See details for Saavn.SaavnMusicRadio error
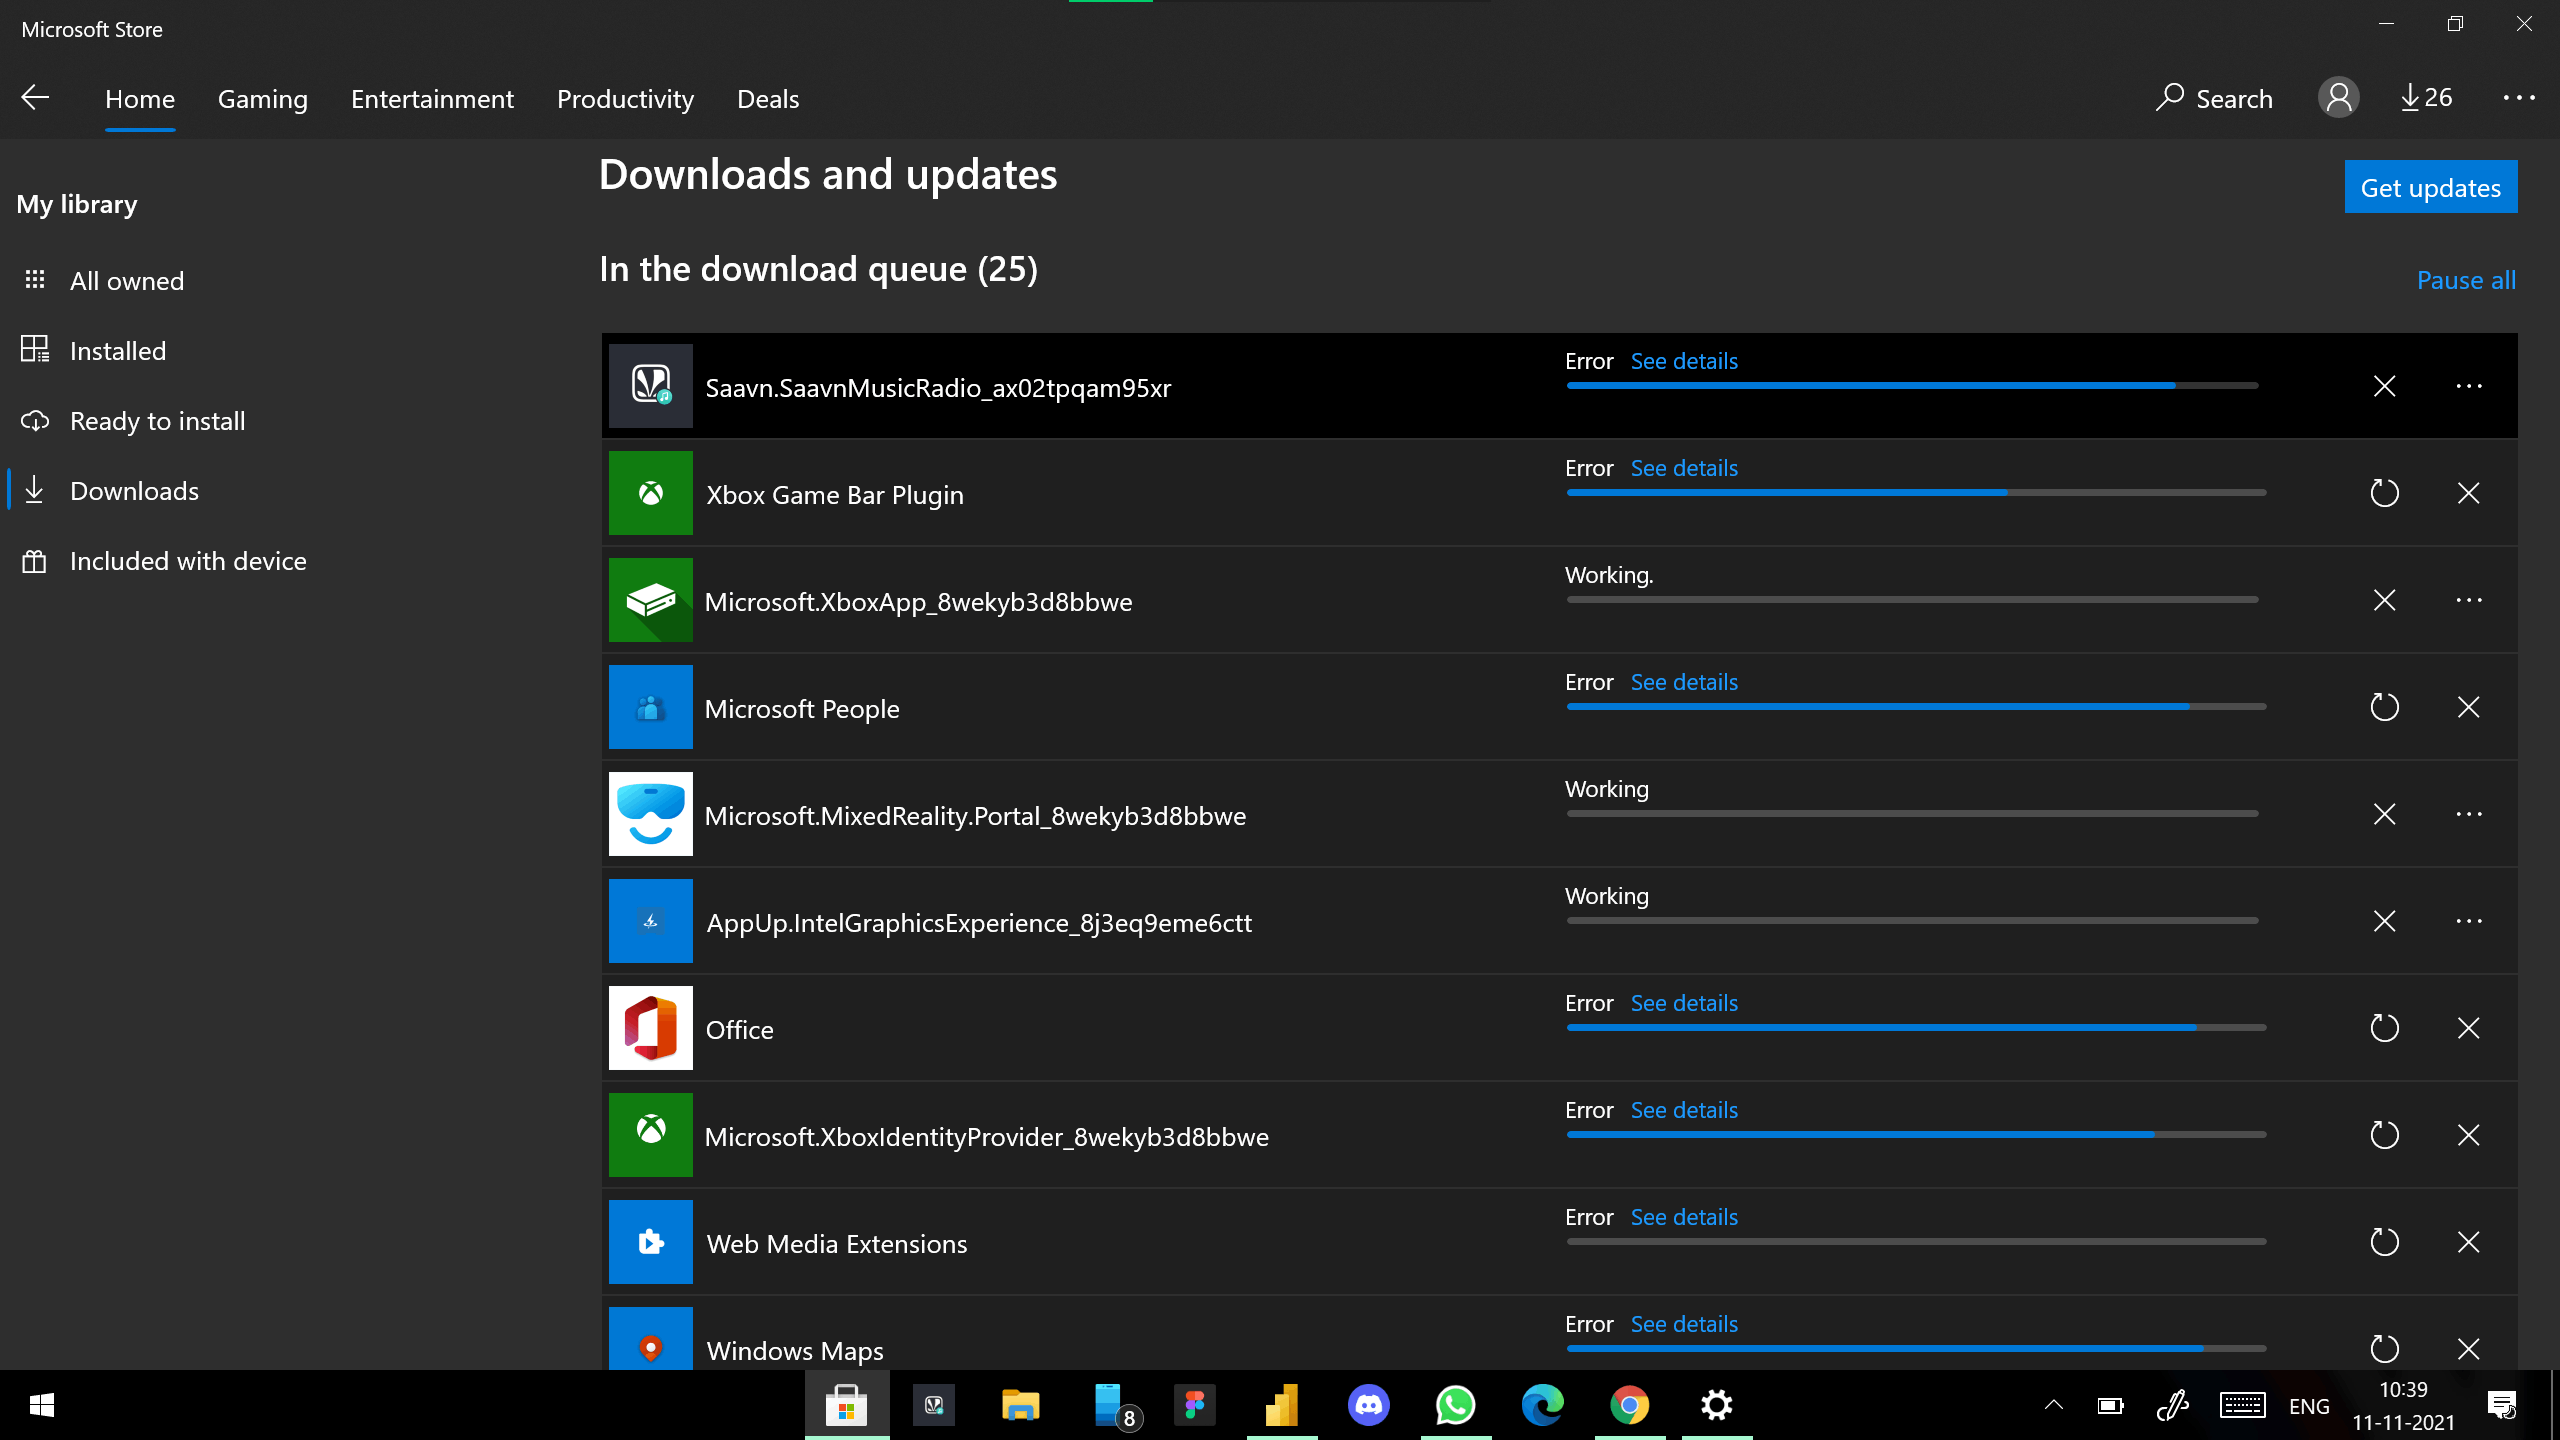 pyautogui.click(x=1684, y=361)
